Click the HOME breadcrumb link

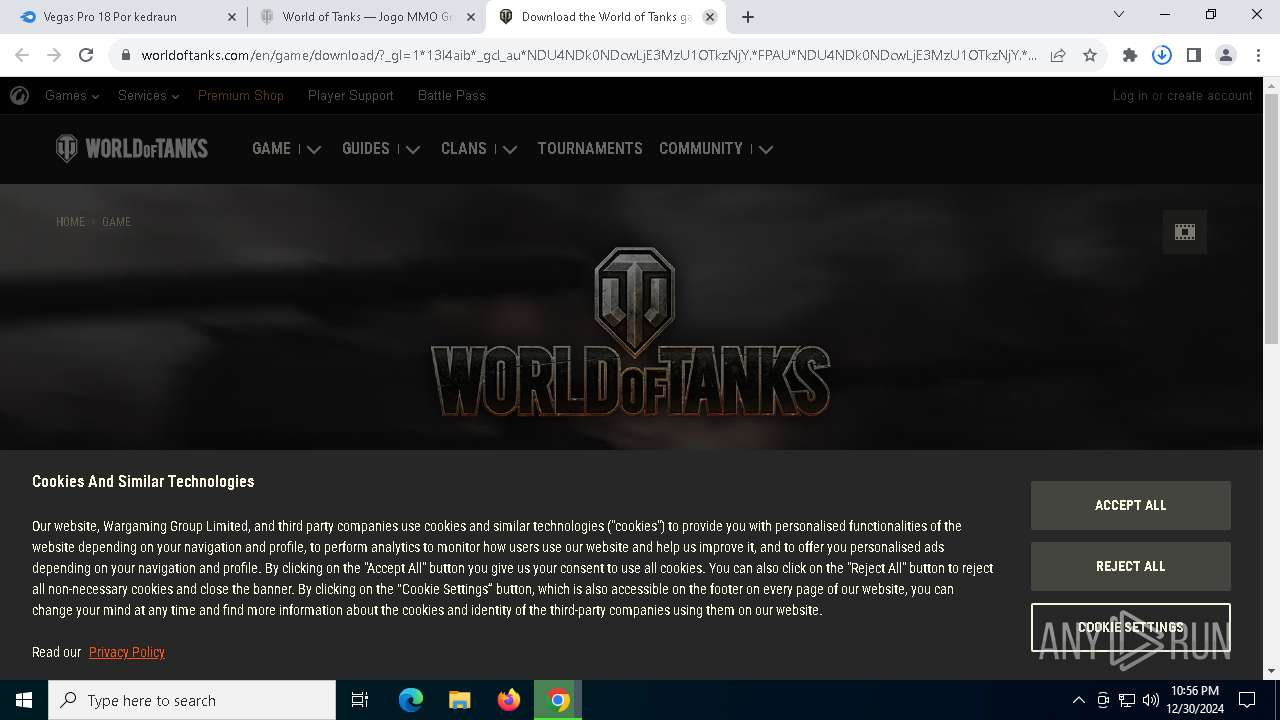[70, 222]
